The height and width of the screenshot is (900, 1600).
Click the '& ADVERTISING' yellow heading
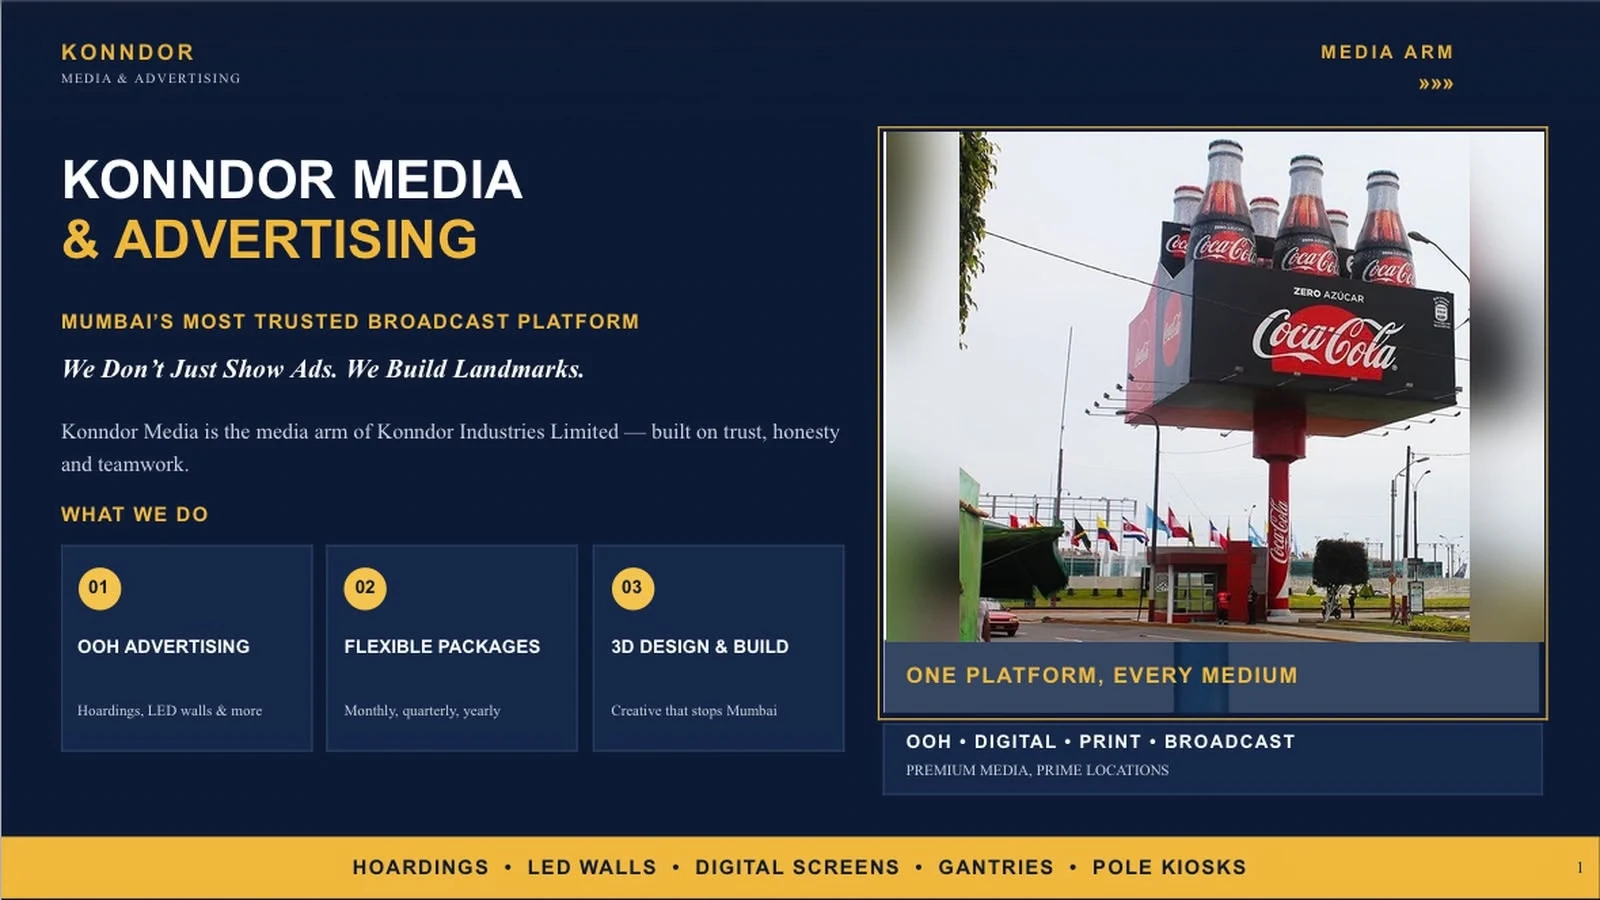click(x=270, y=240)
